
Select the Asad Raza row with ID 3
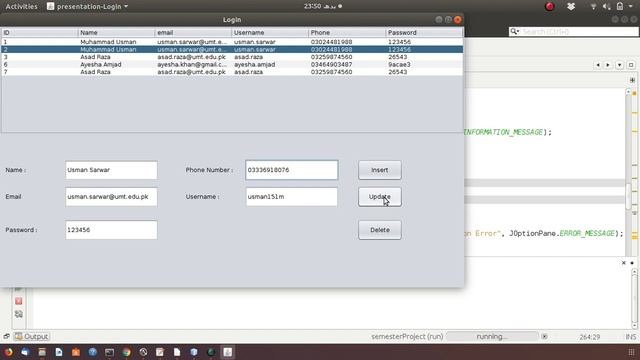tap(232, 57)
